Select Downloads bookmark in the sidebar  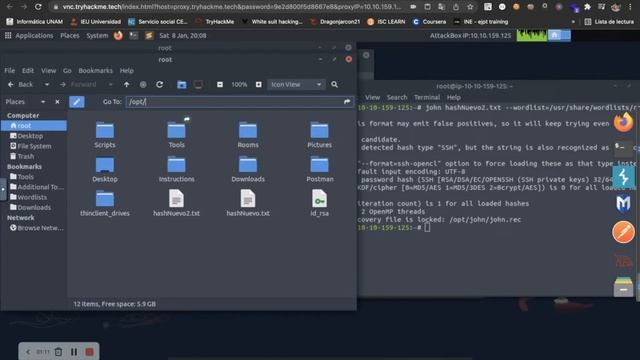(34, 207)
